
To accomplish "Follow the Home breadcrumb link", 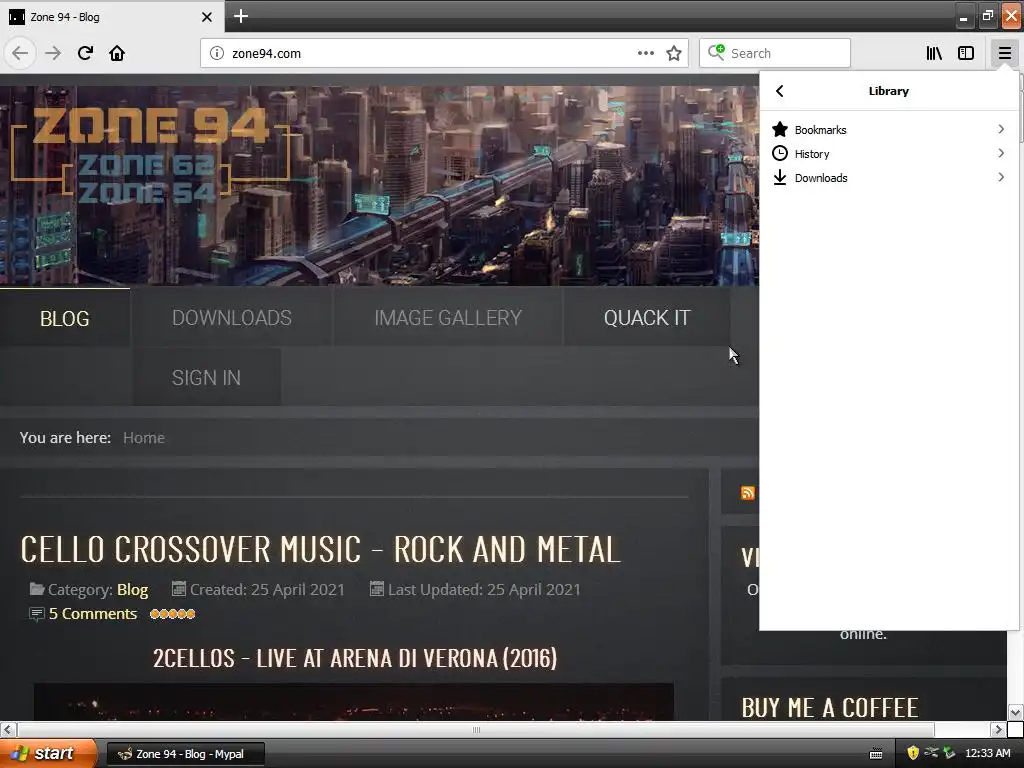I will point(144,438).
